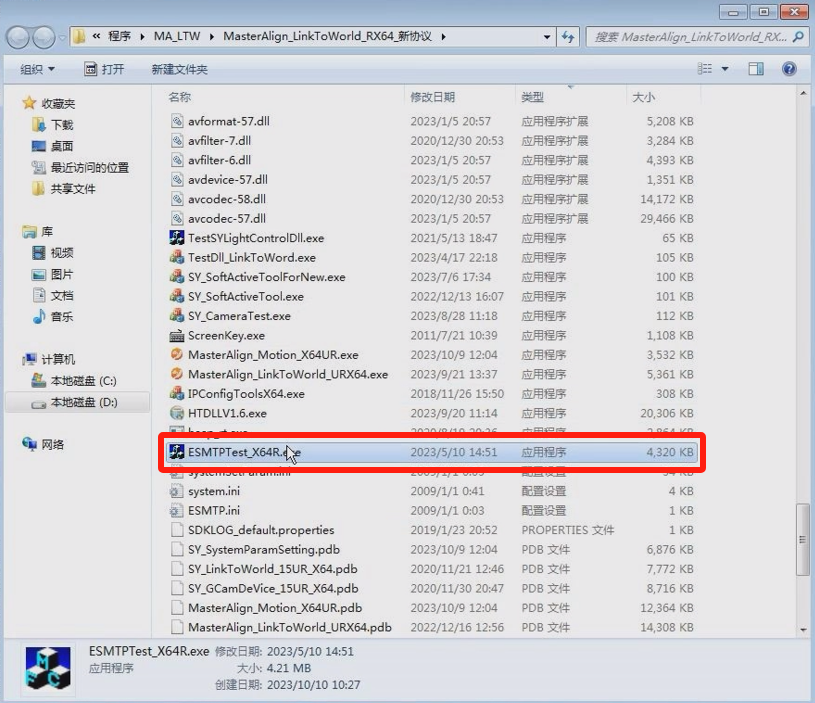Sort by 大小 column header
Image resolution: width=815 pixels, height=703 pixels.
[643, 97]
